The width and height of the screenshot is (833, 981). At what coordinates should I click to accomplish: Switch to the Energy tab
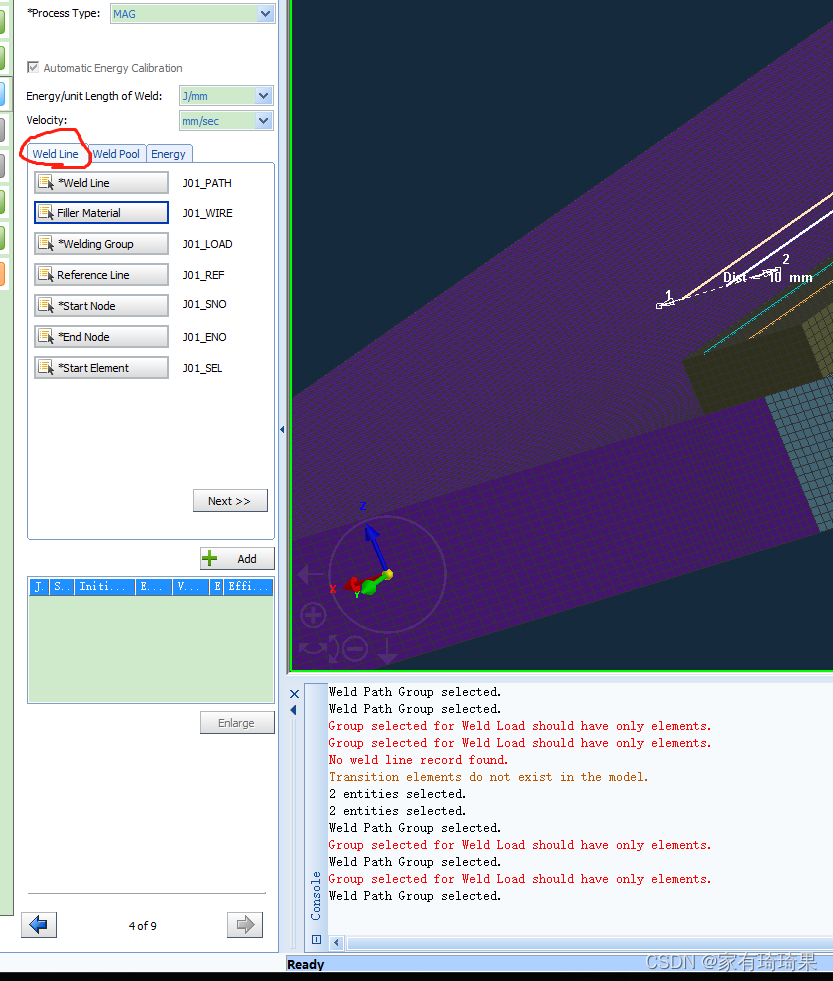169,154
